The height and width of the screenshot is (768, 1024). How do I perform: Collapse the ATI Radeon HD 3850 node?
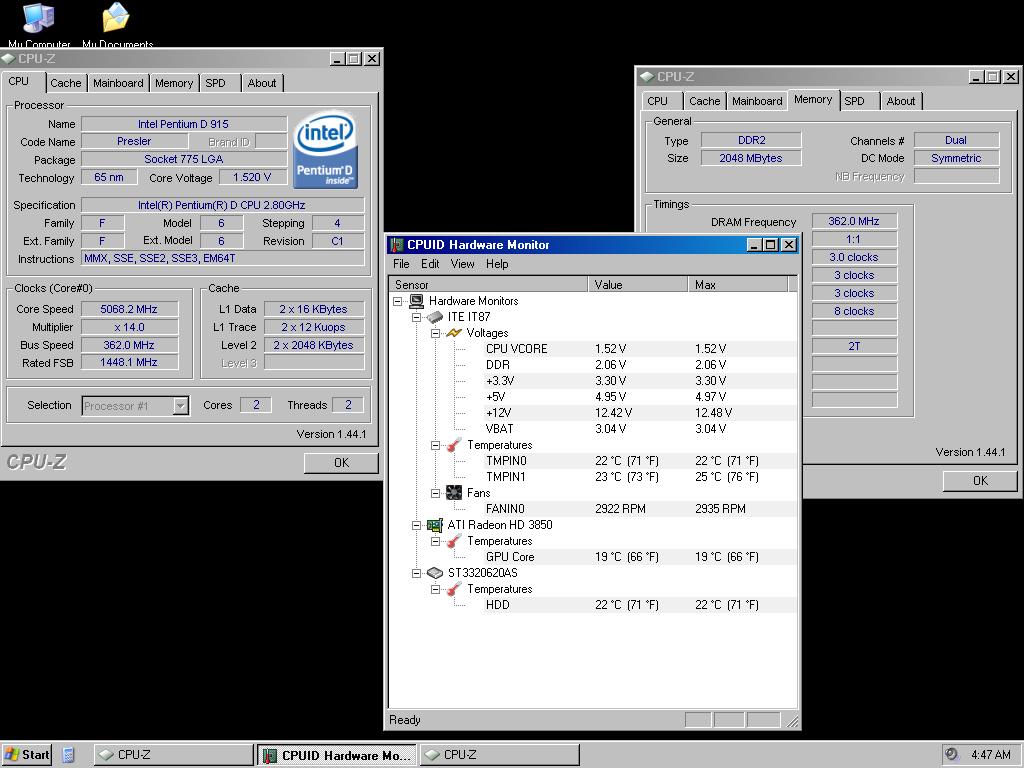click(417, 525)
